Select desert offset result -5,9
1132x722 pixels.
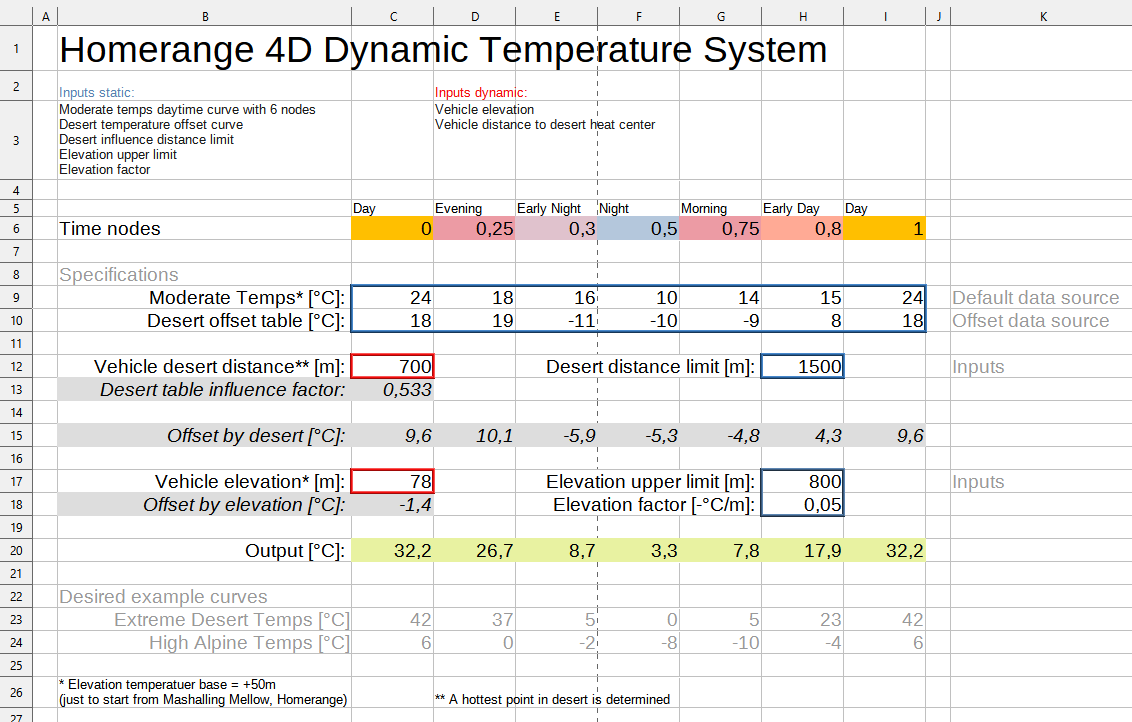point(557,435)
